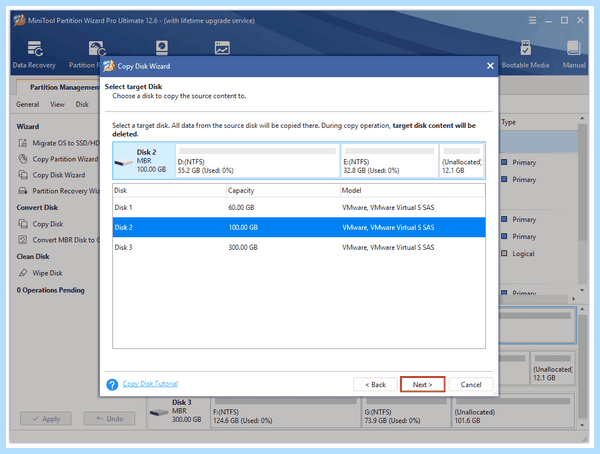Click the Disk 3 drive icon in main window
600x454 pixels.
(159, 413)
